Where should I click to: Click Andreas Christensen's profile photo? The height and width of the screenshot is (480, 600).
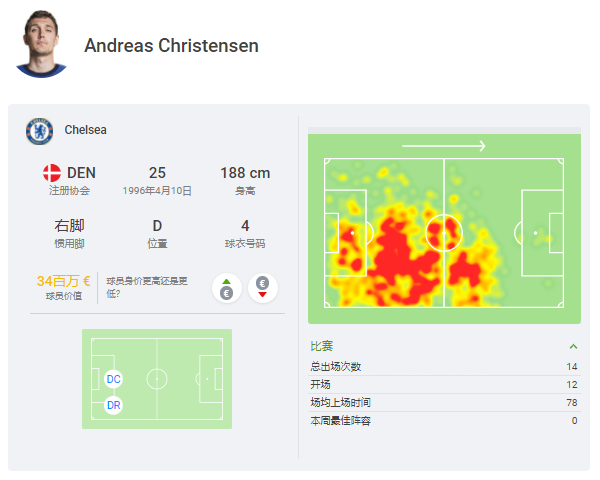[x=42, y=43]
